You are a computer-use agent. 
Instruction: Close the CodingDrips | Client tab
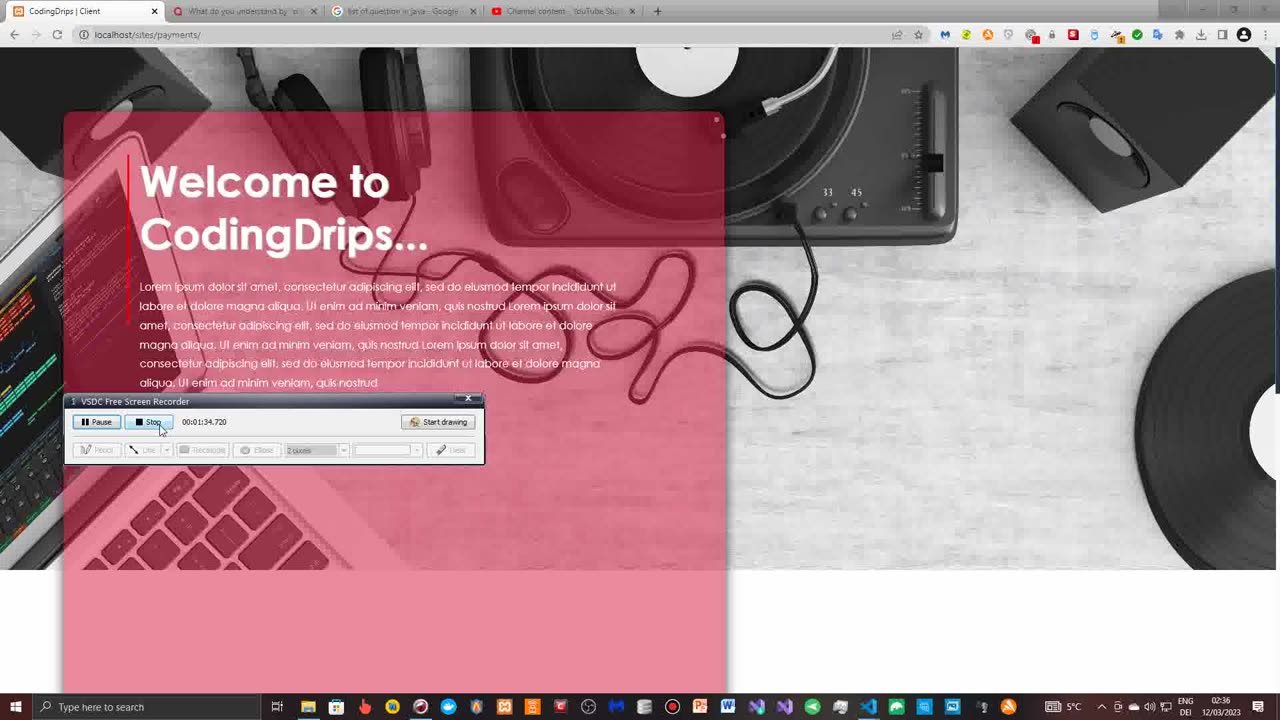[154, 11]
